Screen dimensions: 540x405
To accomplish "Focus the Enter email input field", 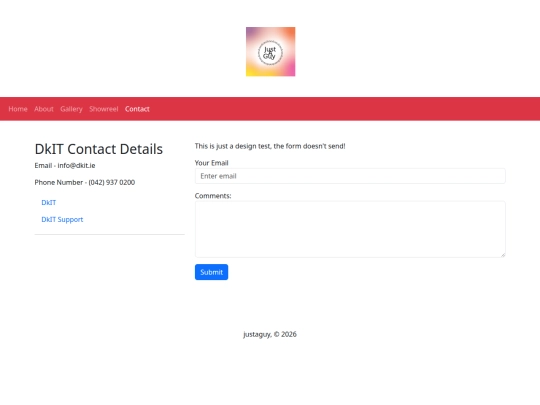I will point(350,176).
